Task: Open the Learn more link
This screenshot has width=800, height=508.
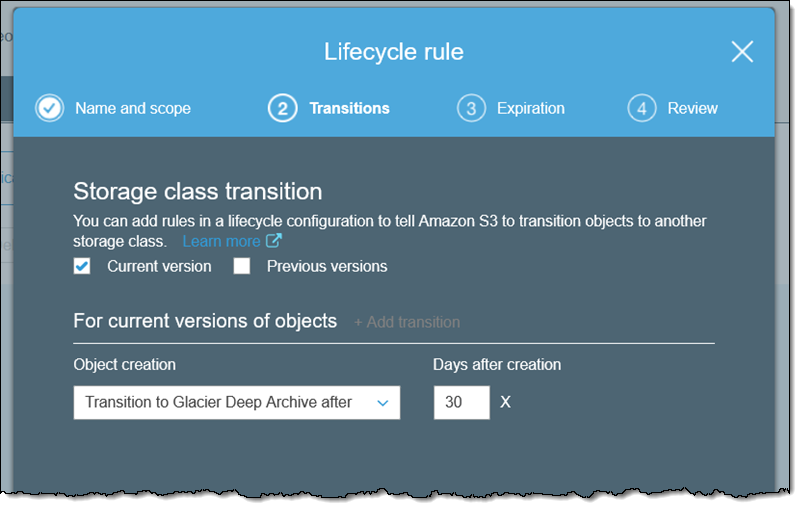Action: (x=221, y=241)
